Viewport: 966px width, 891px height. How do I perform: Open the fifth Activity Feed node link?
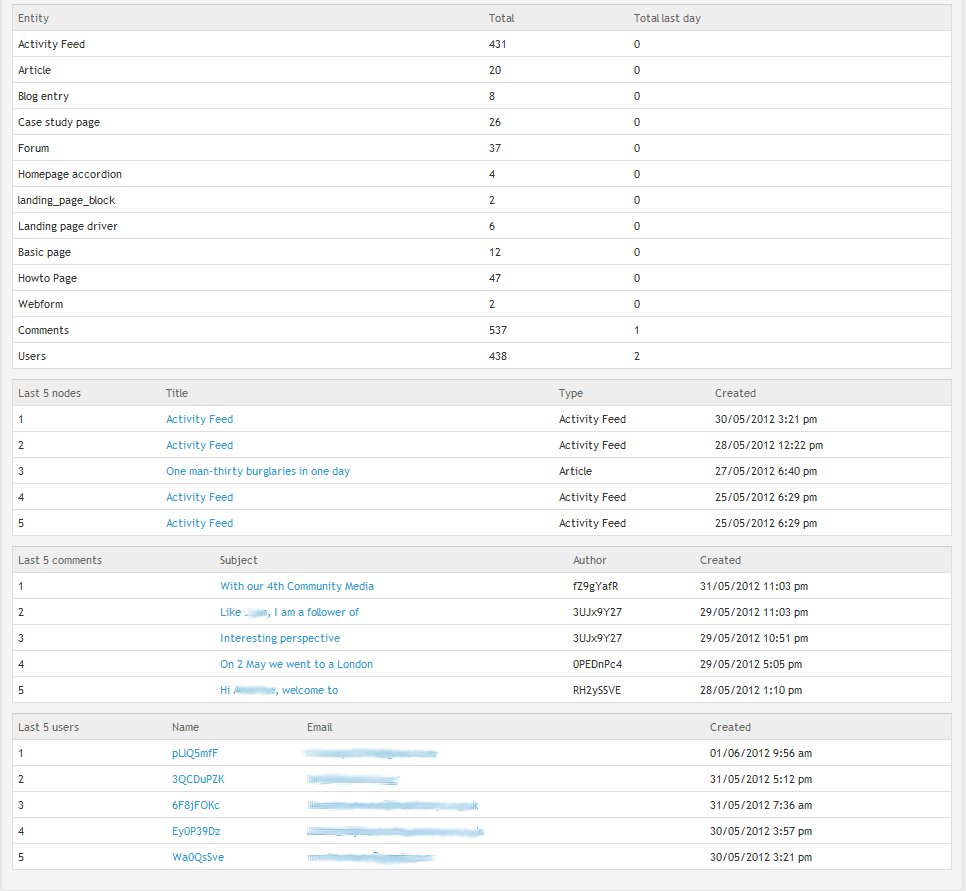point(200,524)
